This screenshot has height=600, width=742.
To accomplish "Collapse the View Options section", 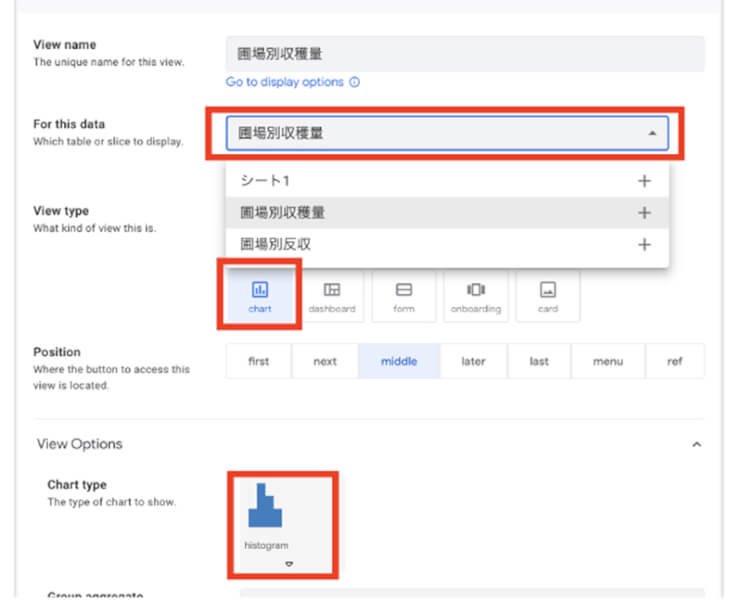I will click(x=697, y=444).
